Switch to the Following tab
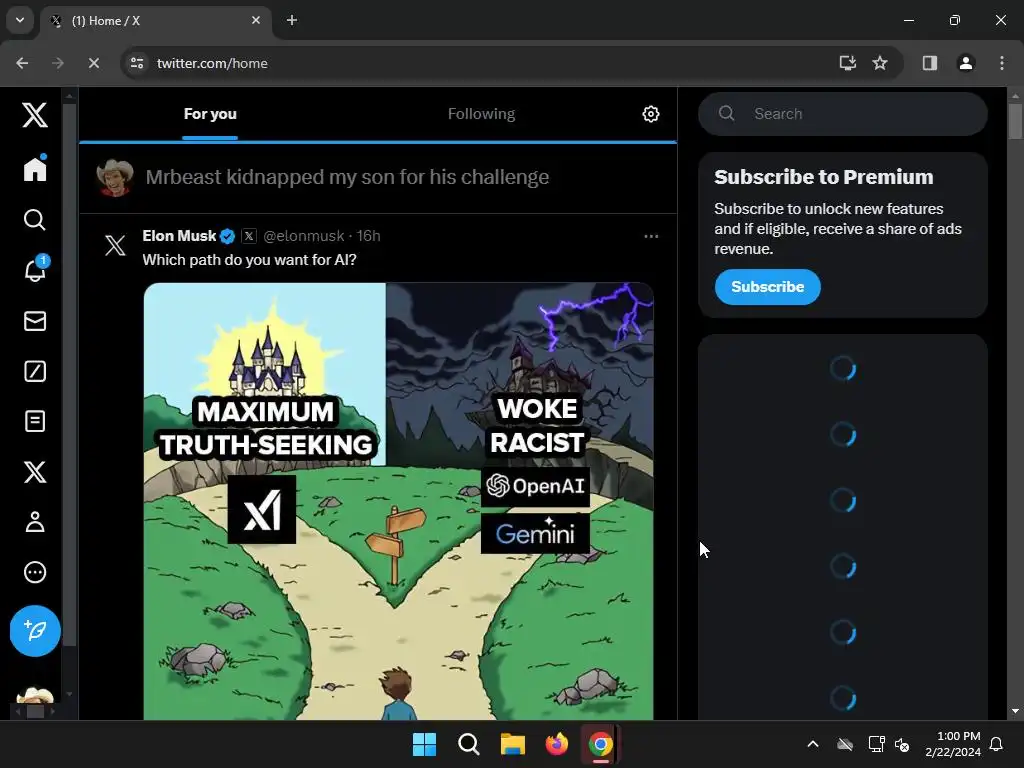 pos(481,114)
